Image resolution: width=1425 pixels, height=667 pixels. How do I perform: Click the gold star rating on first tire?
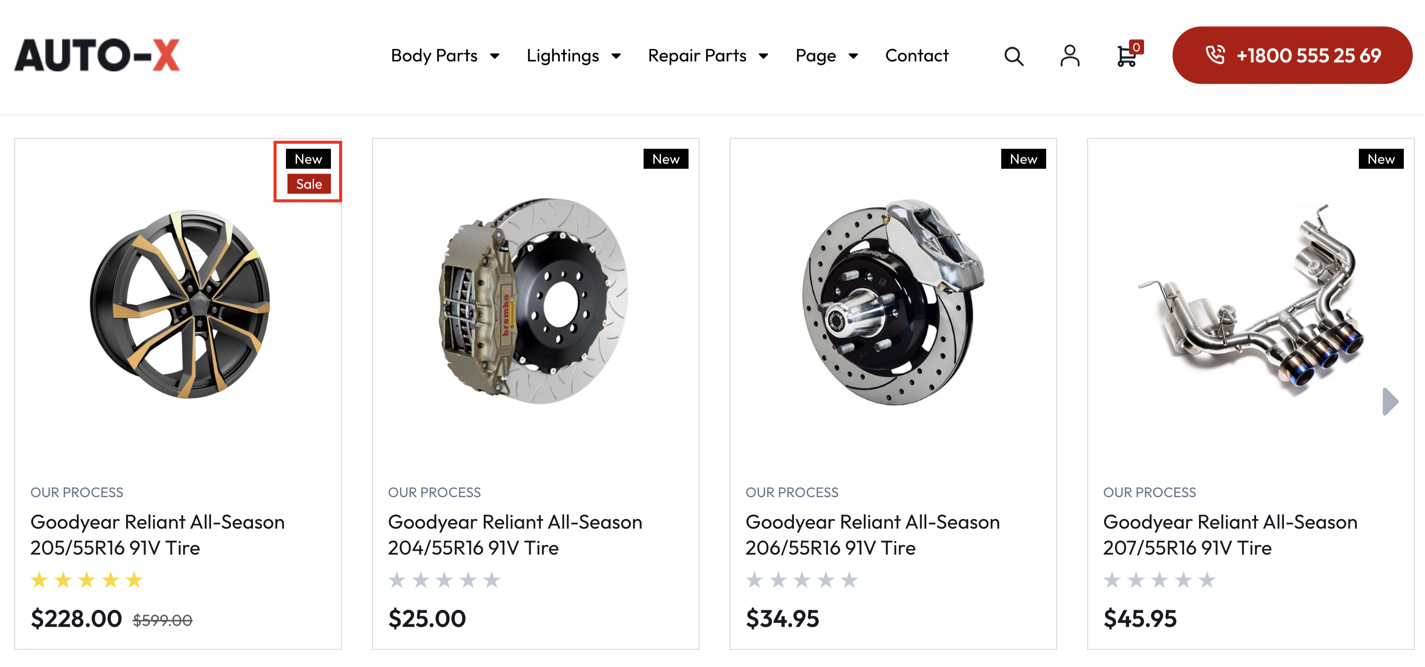(87, 580)
